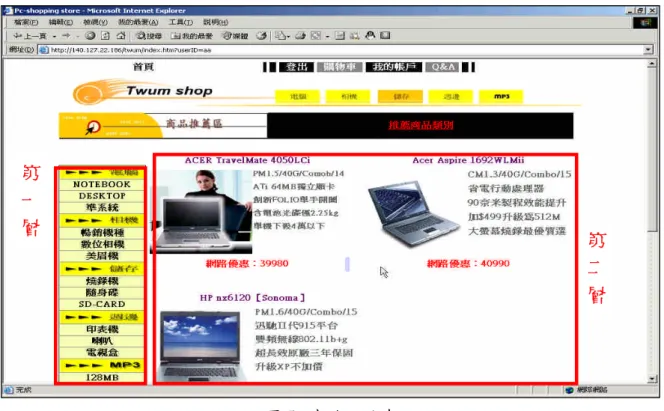Open the 編輯(E) menu
This screenshot has width=664, height=411.
pyautogui.click(x=61, y=22)
